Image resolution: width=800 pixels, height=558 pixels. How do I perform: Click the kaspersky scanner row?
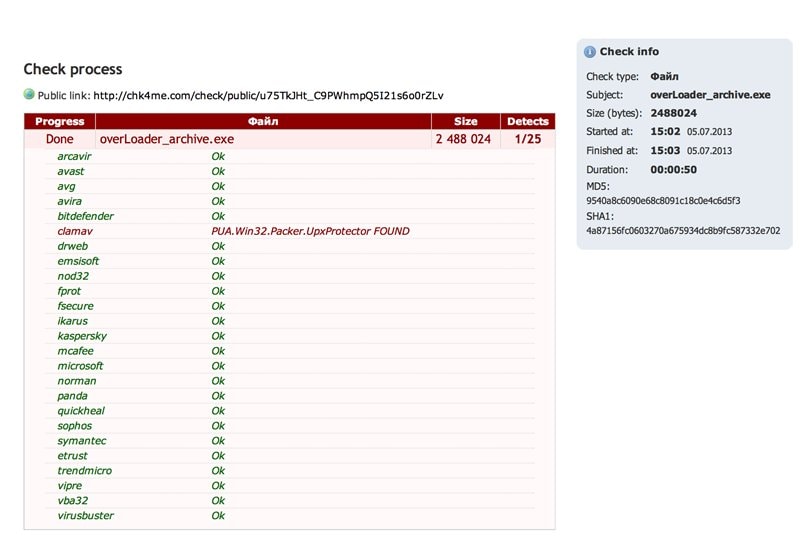click(82, 336)
